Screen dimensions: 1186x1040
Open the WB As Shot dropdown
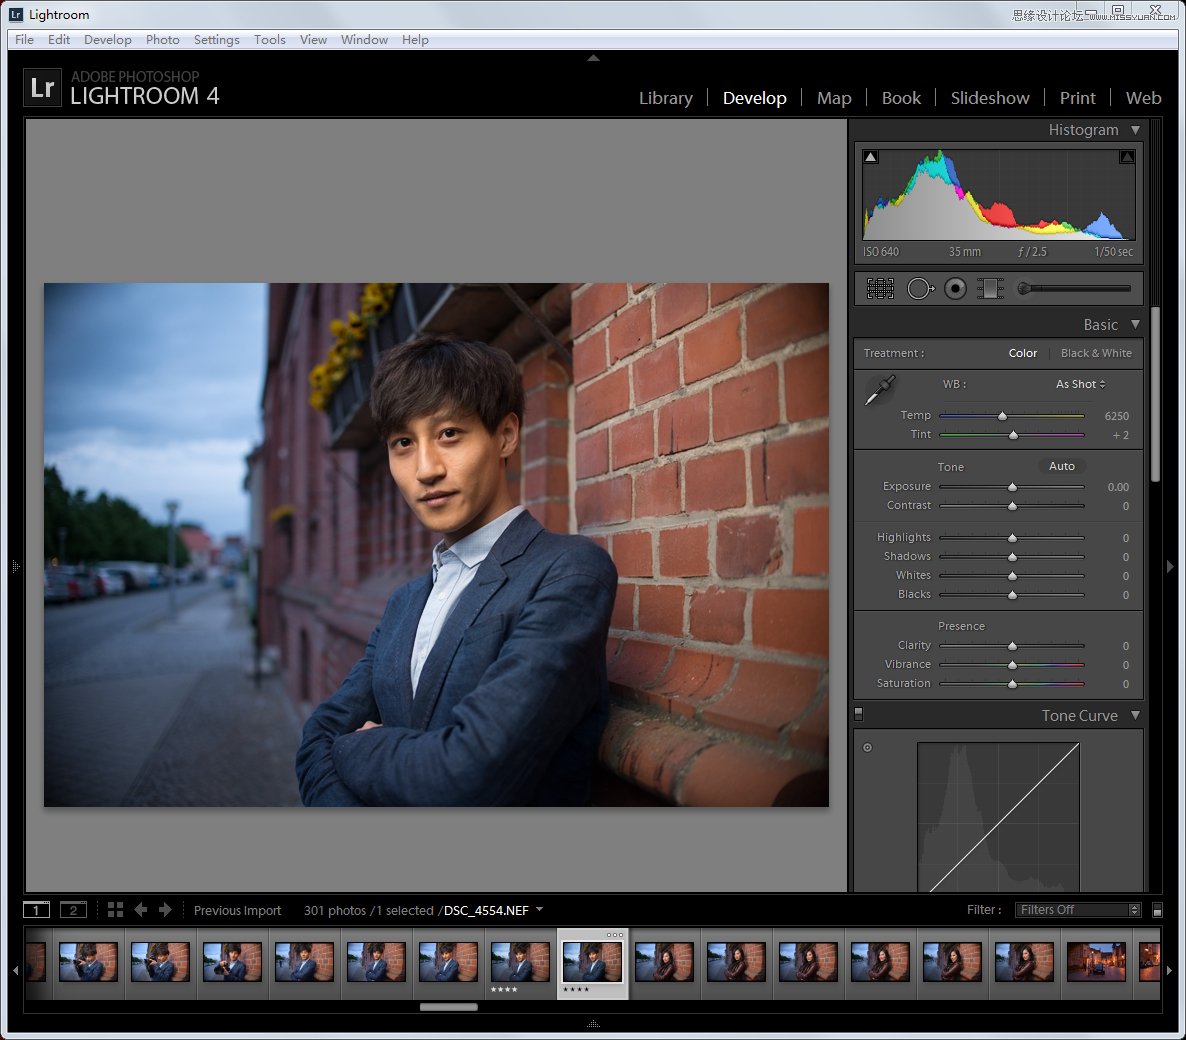pos(1080,384)
